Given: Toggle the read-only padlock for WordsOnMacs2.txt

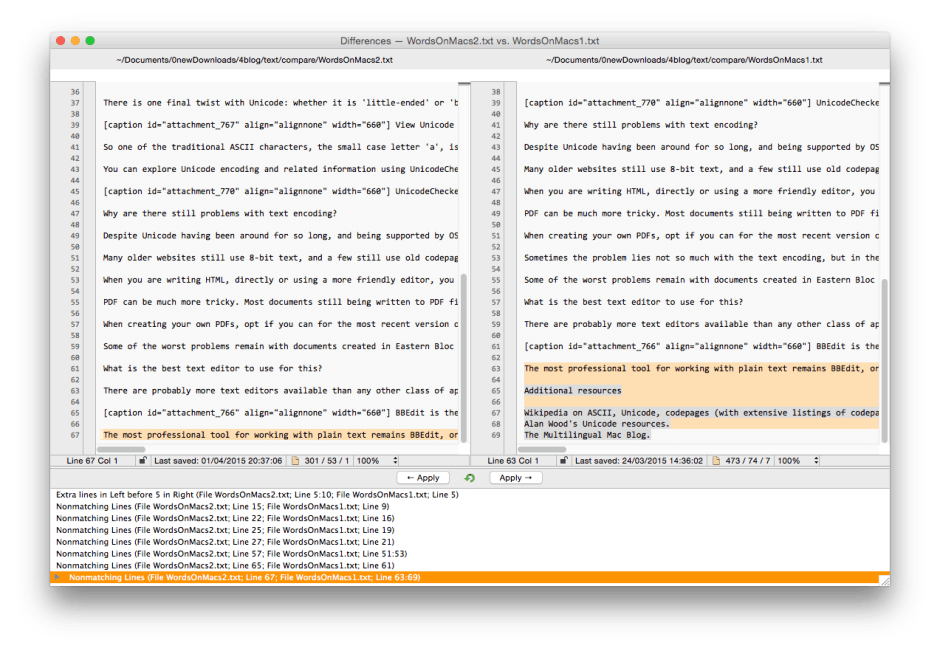Looking at the screenshot, I should click(x=143, y=461).
